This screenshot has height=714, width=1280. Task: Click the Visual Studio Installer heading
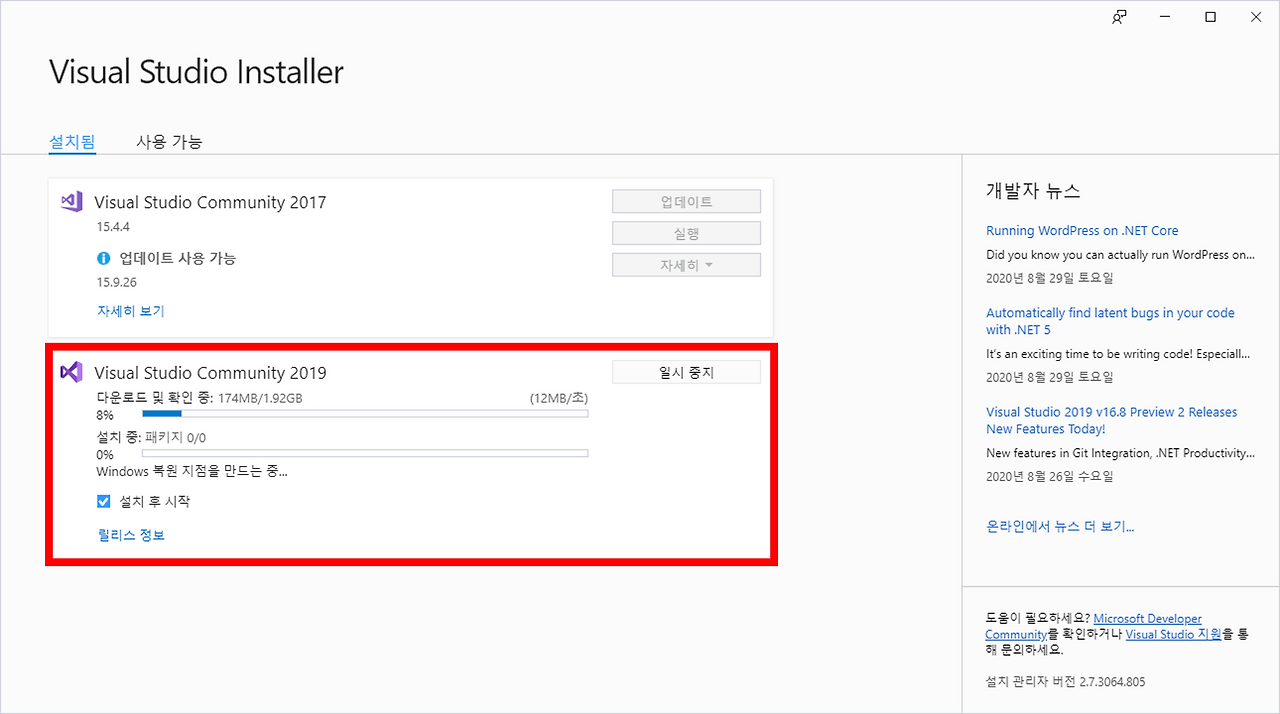pyautogui.click(x=197, y=72)
